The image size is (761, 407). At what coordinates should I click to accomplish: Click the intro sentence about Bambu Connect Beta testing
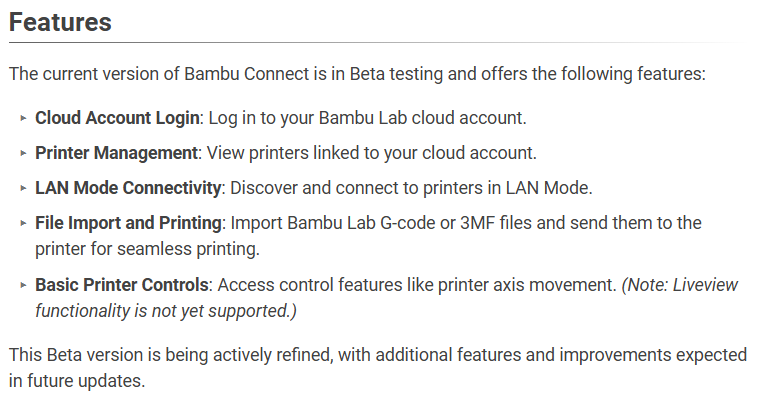(x=357, y=74)
